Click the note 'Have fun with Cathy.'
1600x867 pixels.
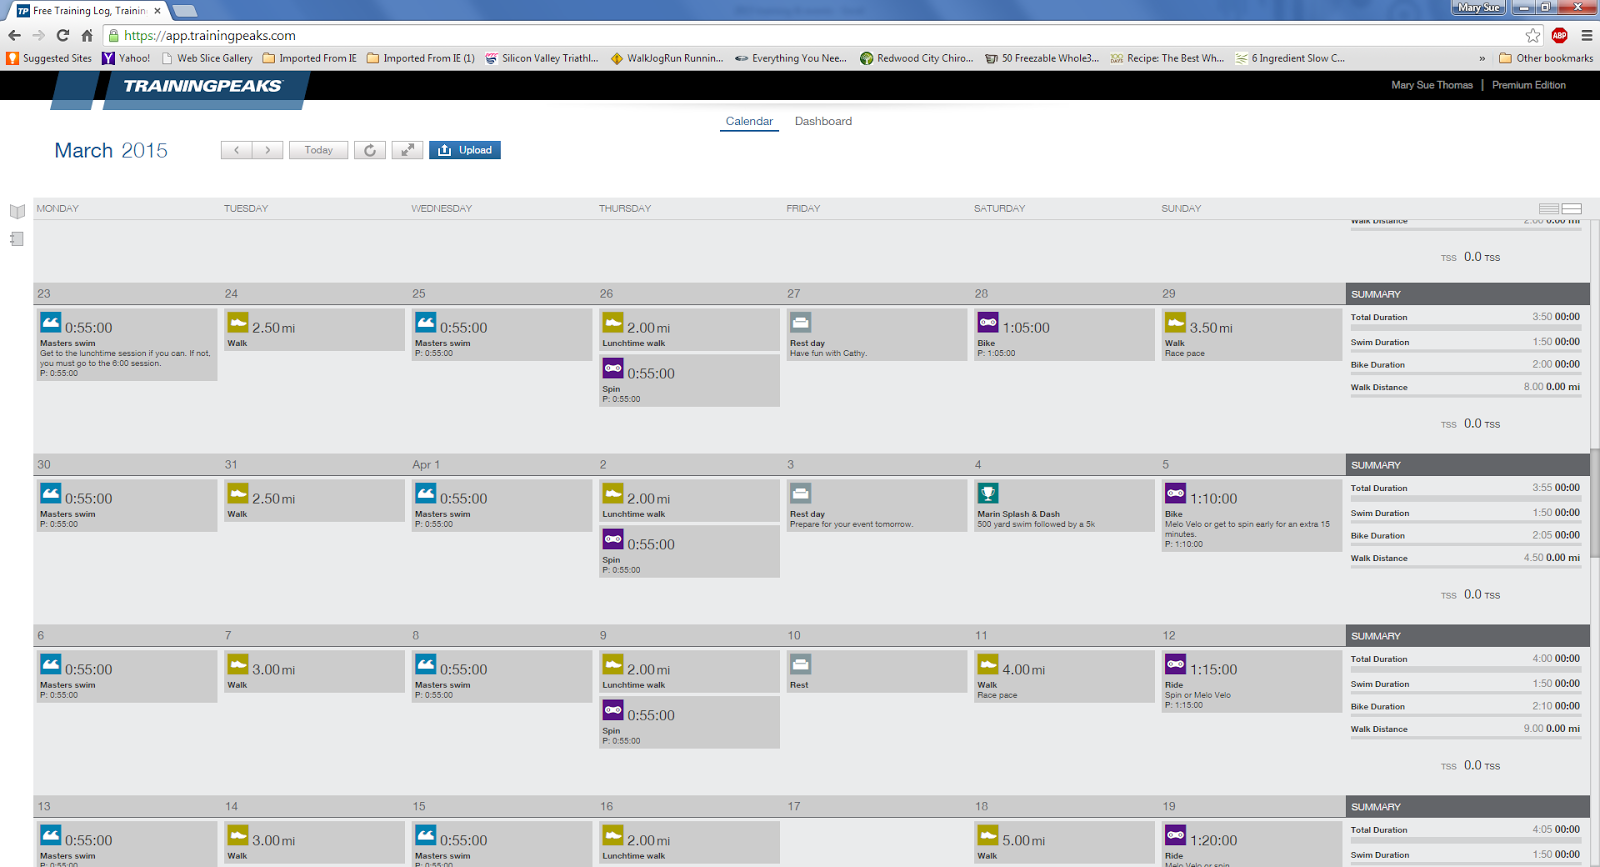828,353
